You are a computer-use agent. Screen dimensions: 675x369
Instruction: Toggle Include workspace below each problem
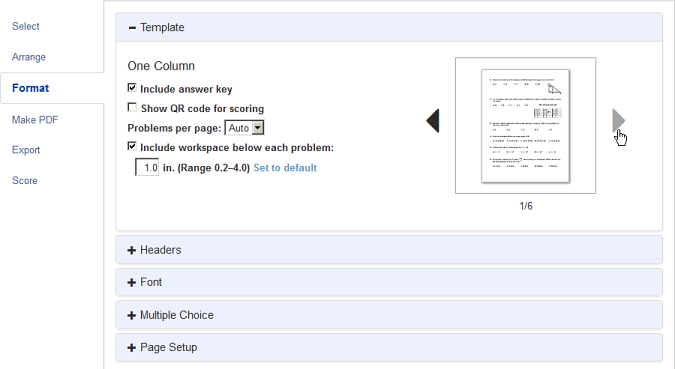pyautogui.click(x=132, y=146)
